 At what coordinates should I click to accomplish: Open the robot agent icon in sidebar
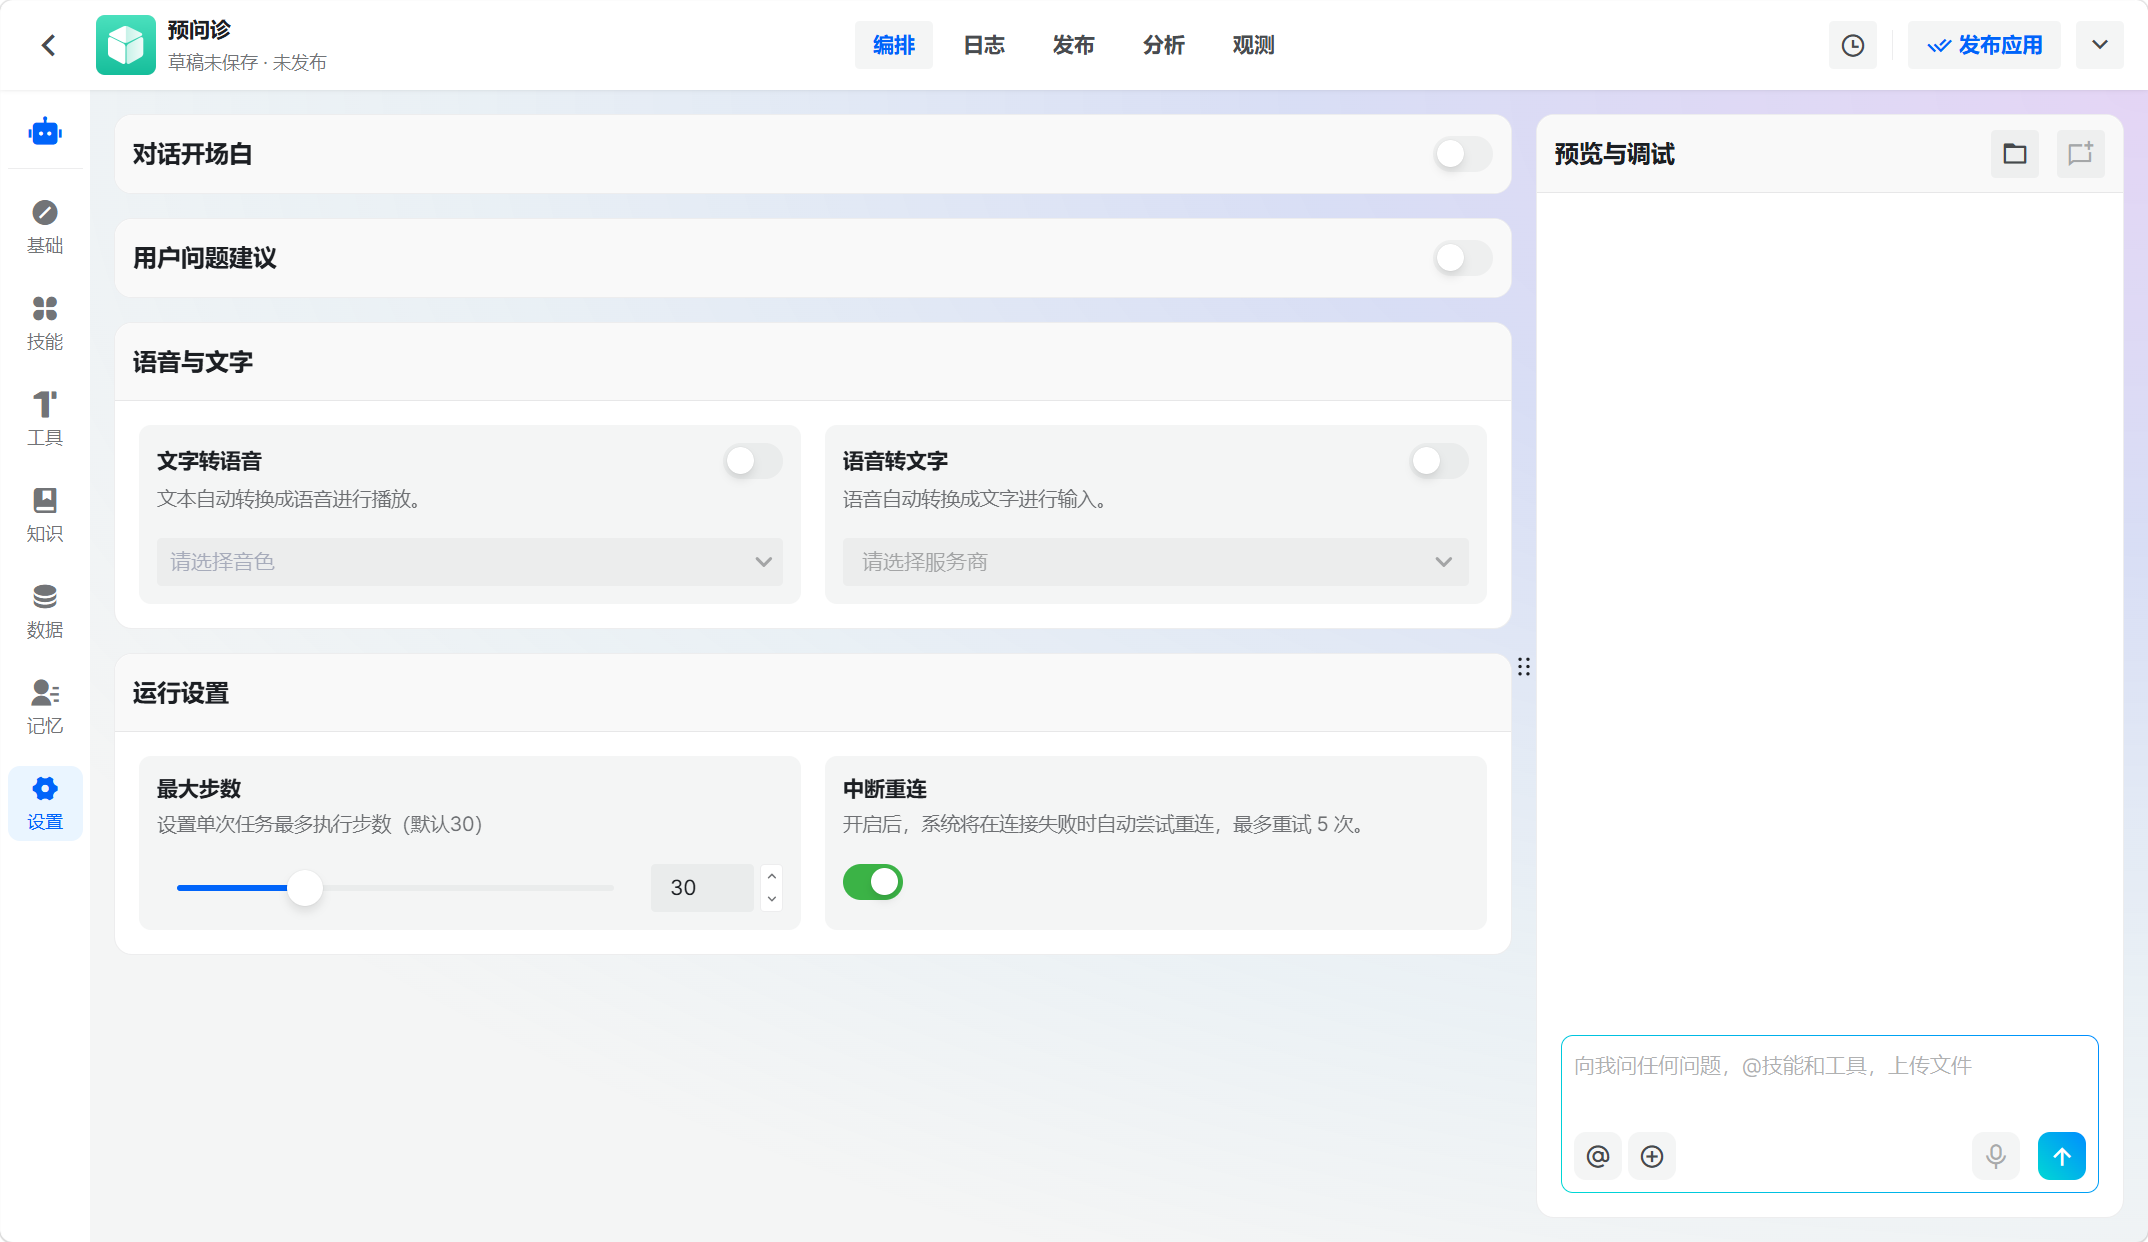45,131
